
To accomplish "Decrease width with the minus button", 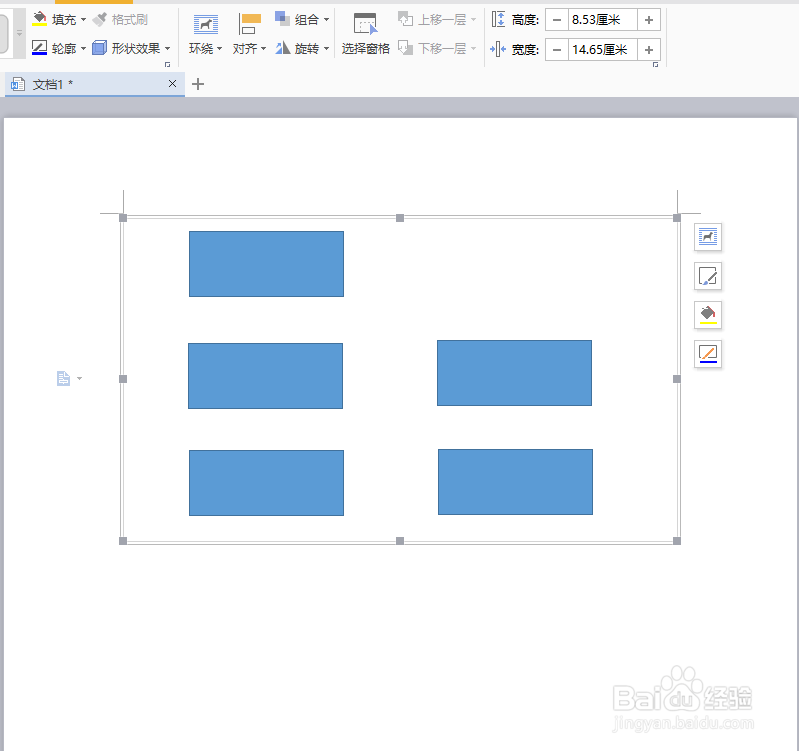I will pyautogui.click(x=557, y=49).
